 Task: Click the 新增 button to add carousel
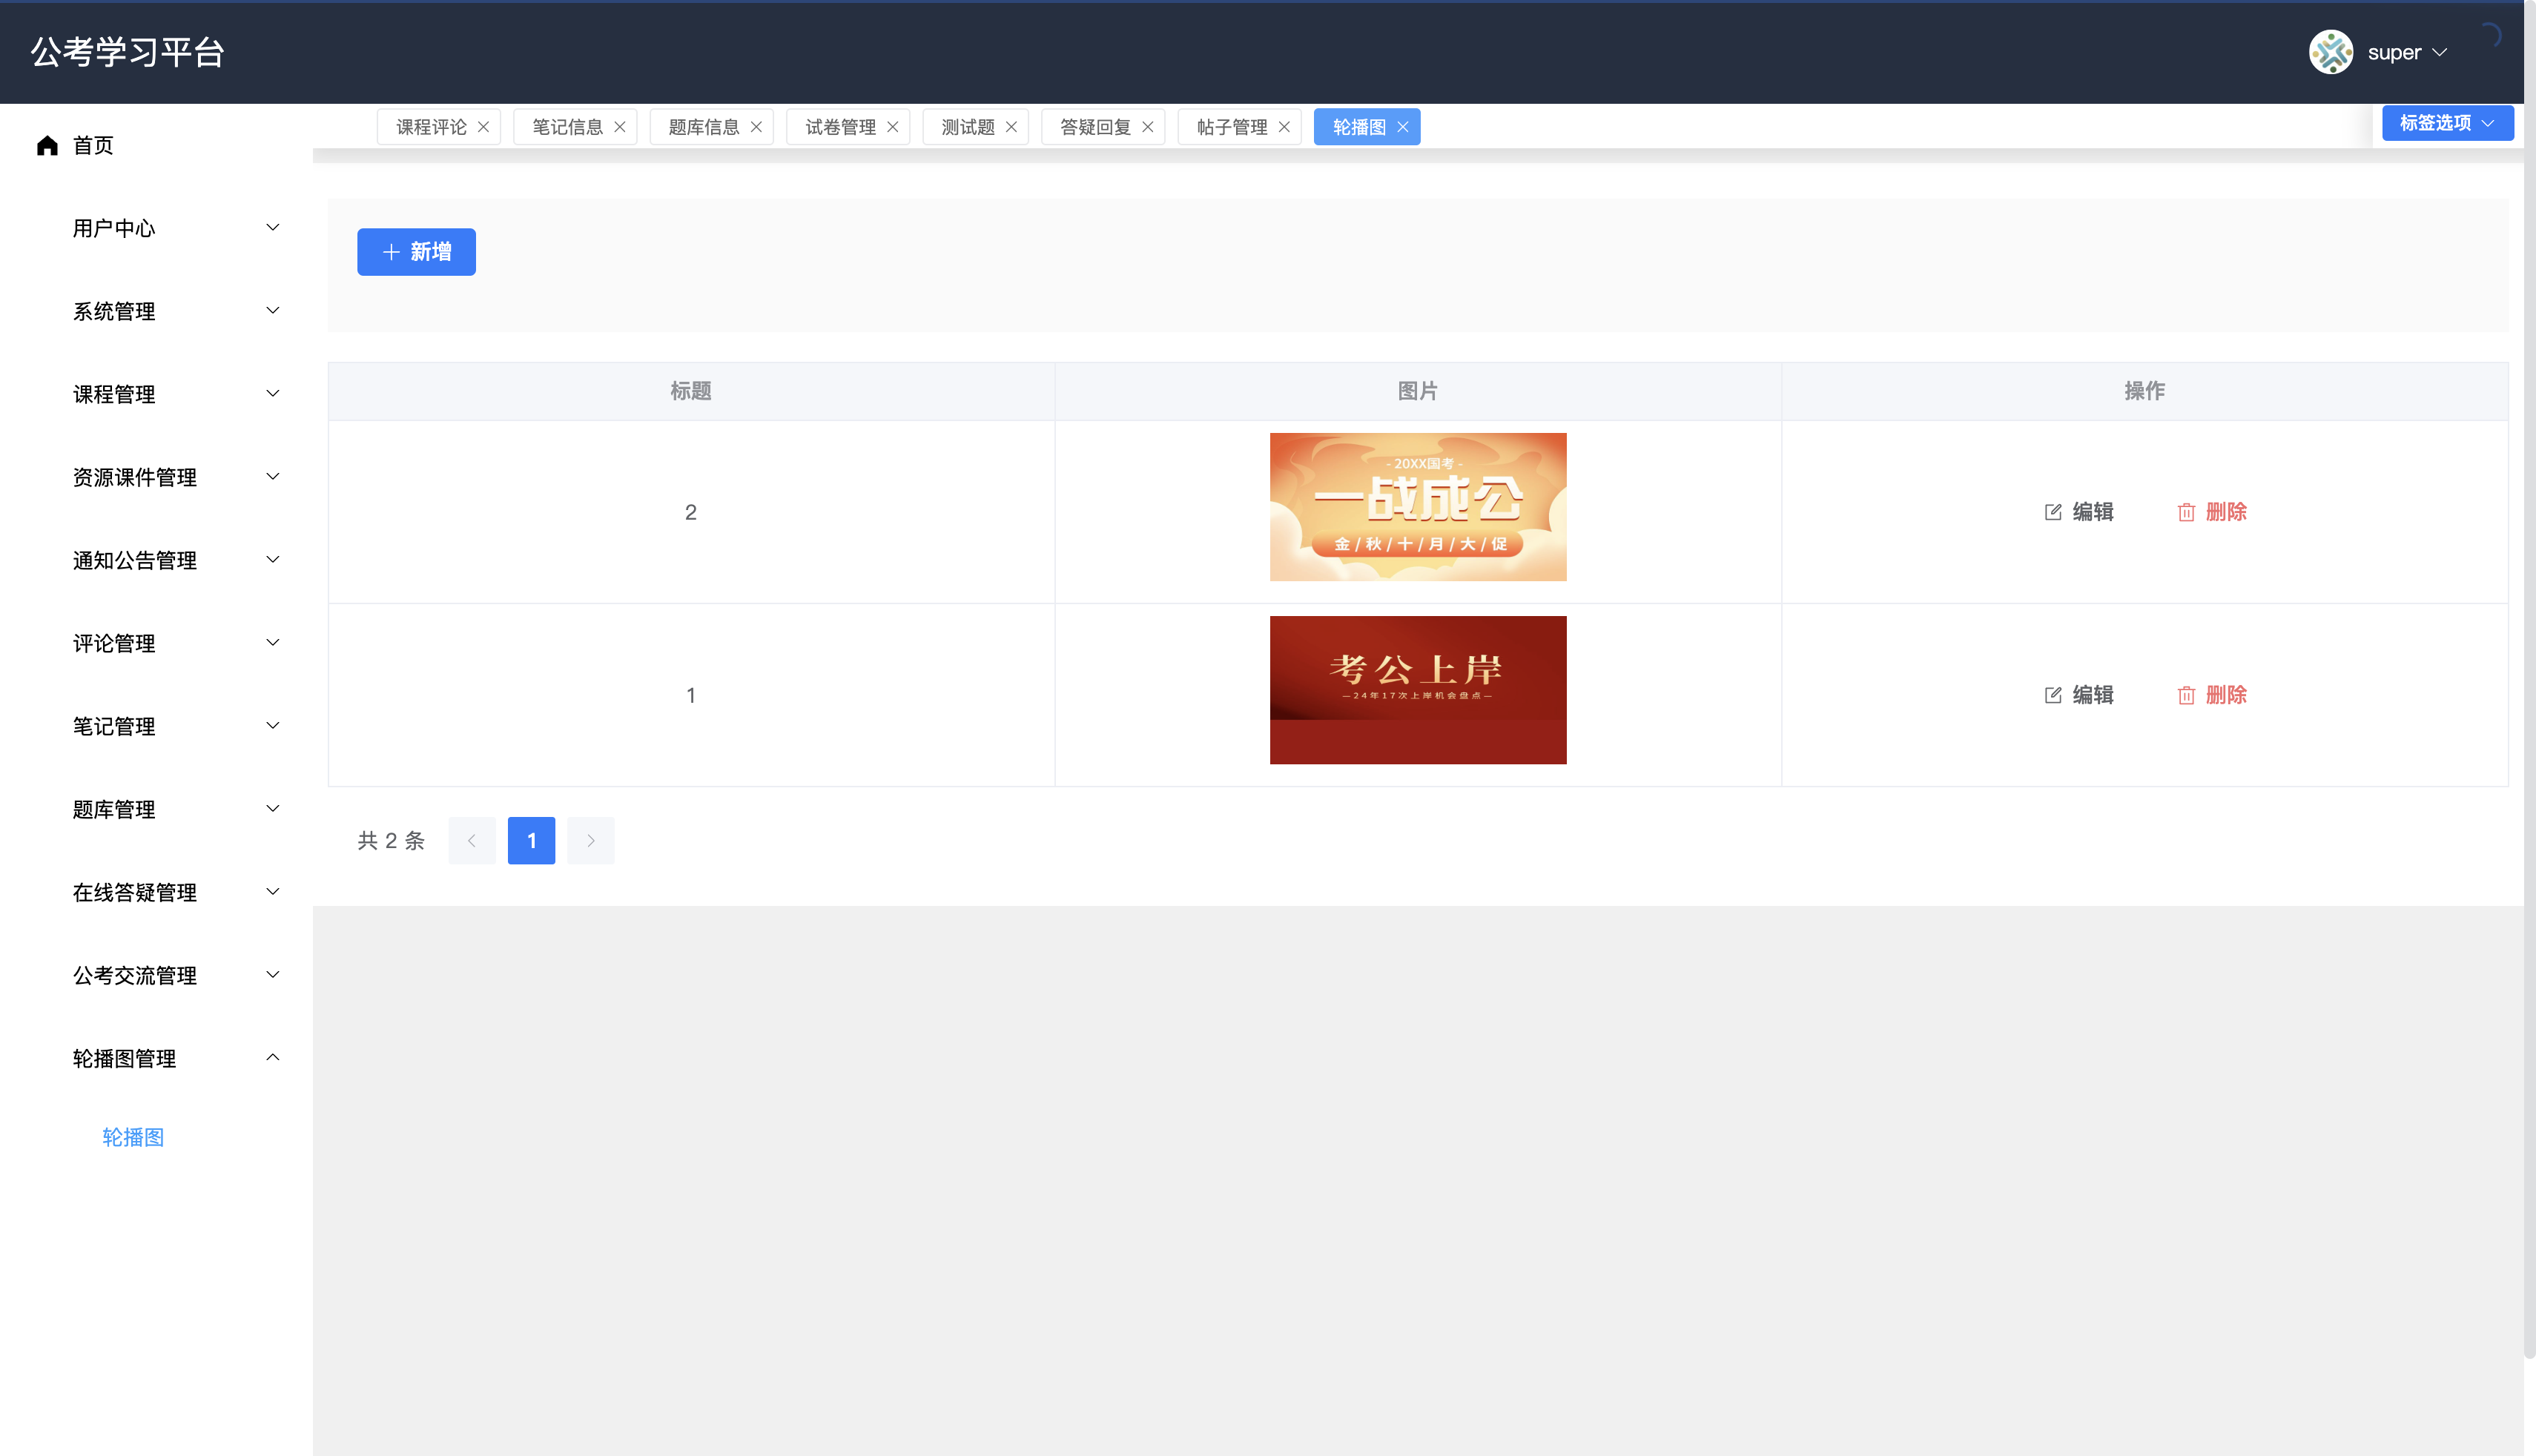416,252
